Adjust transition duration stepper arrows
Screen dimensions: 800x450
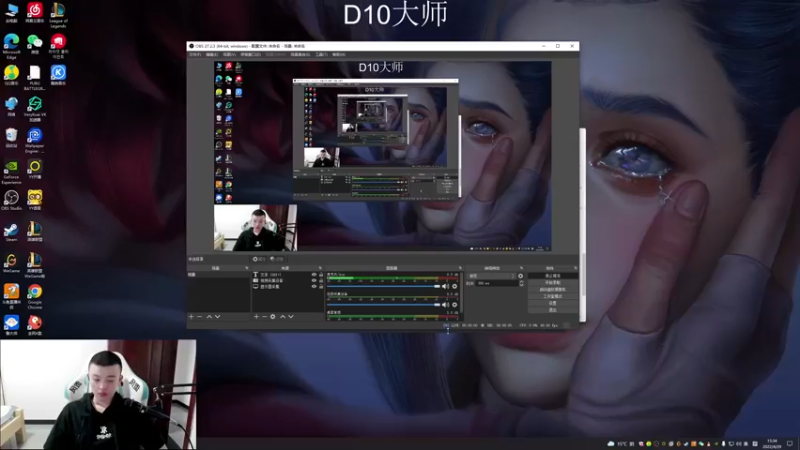[x=521, y=283]
